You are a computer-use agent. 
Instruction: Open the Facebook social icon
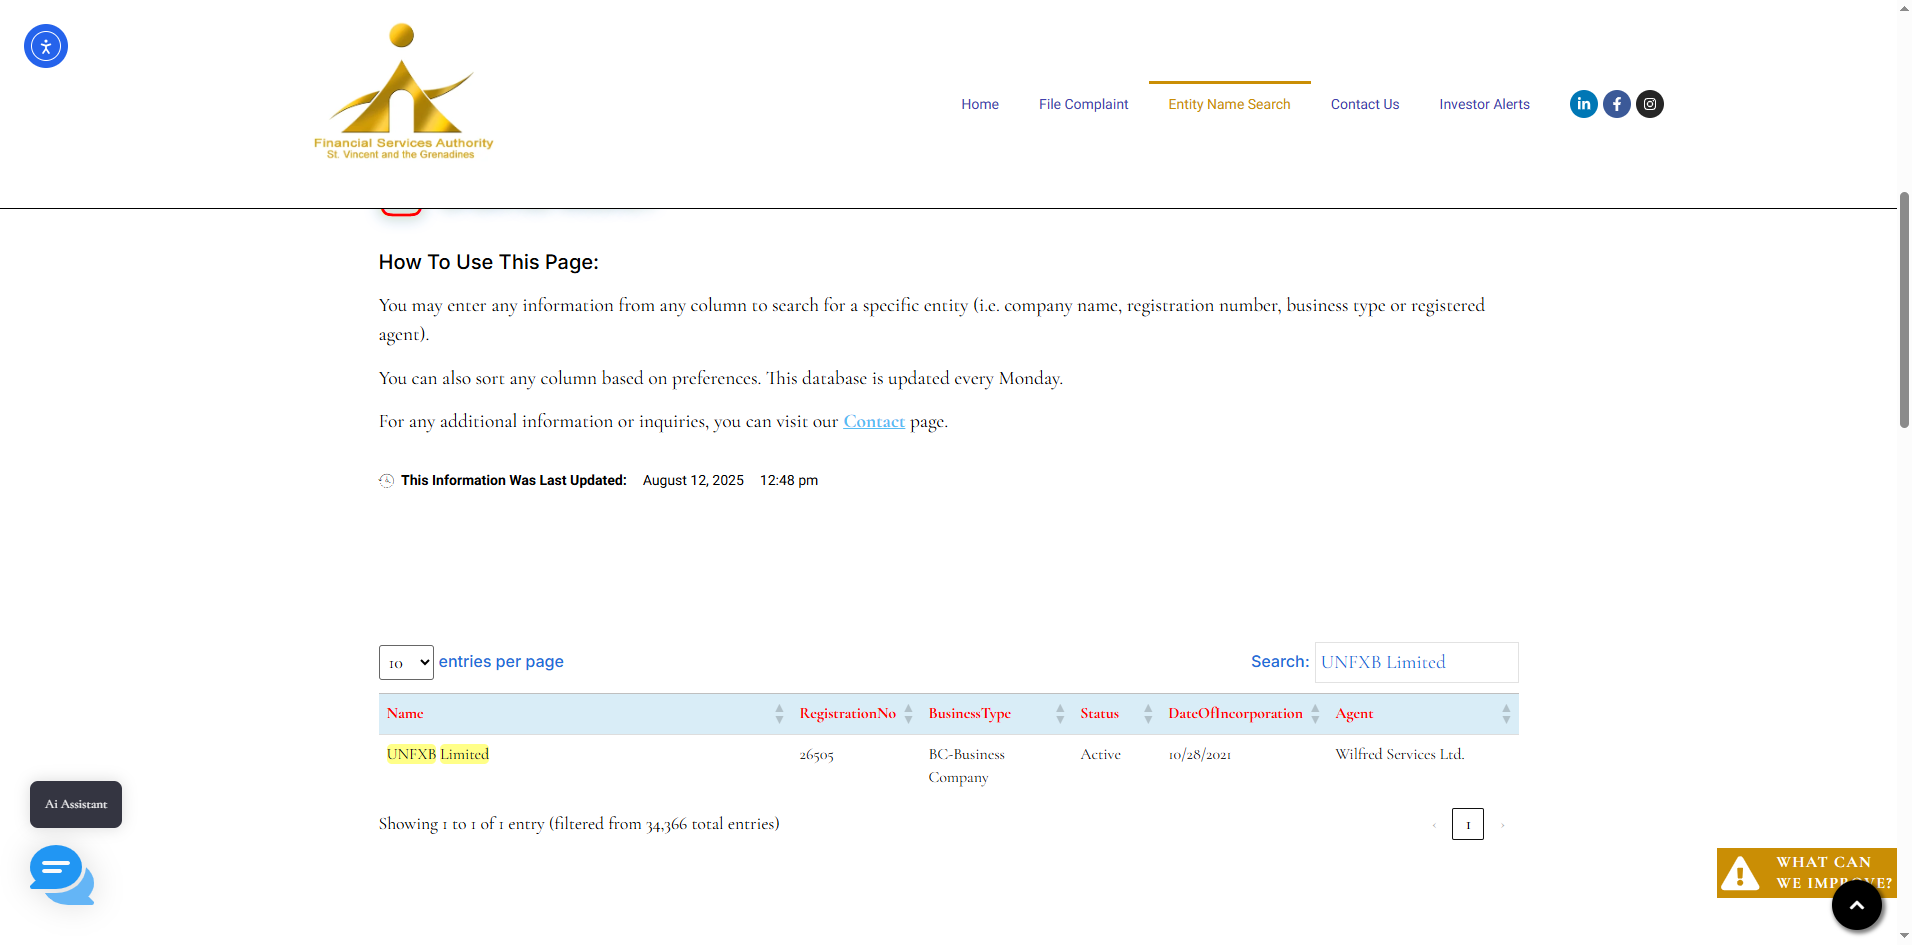[1616, 104]
